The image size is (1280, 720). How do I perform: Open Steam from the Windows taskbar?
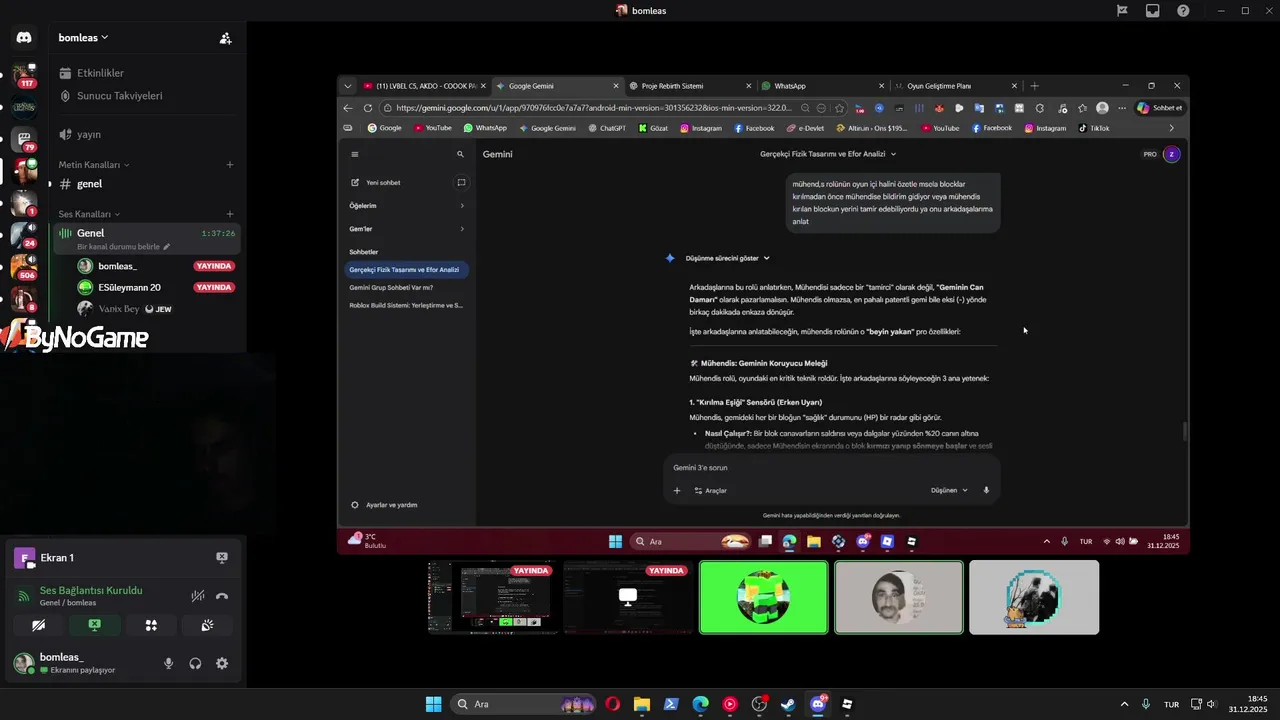click(789, 704)
